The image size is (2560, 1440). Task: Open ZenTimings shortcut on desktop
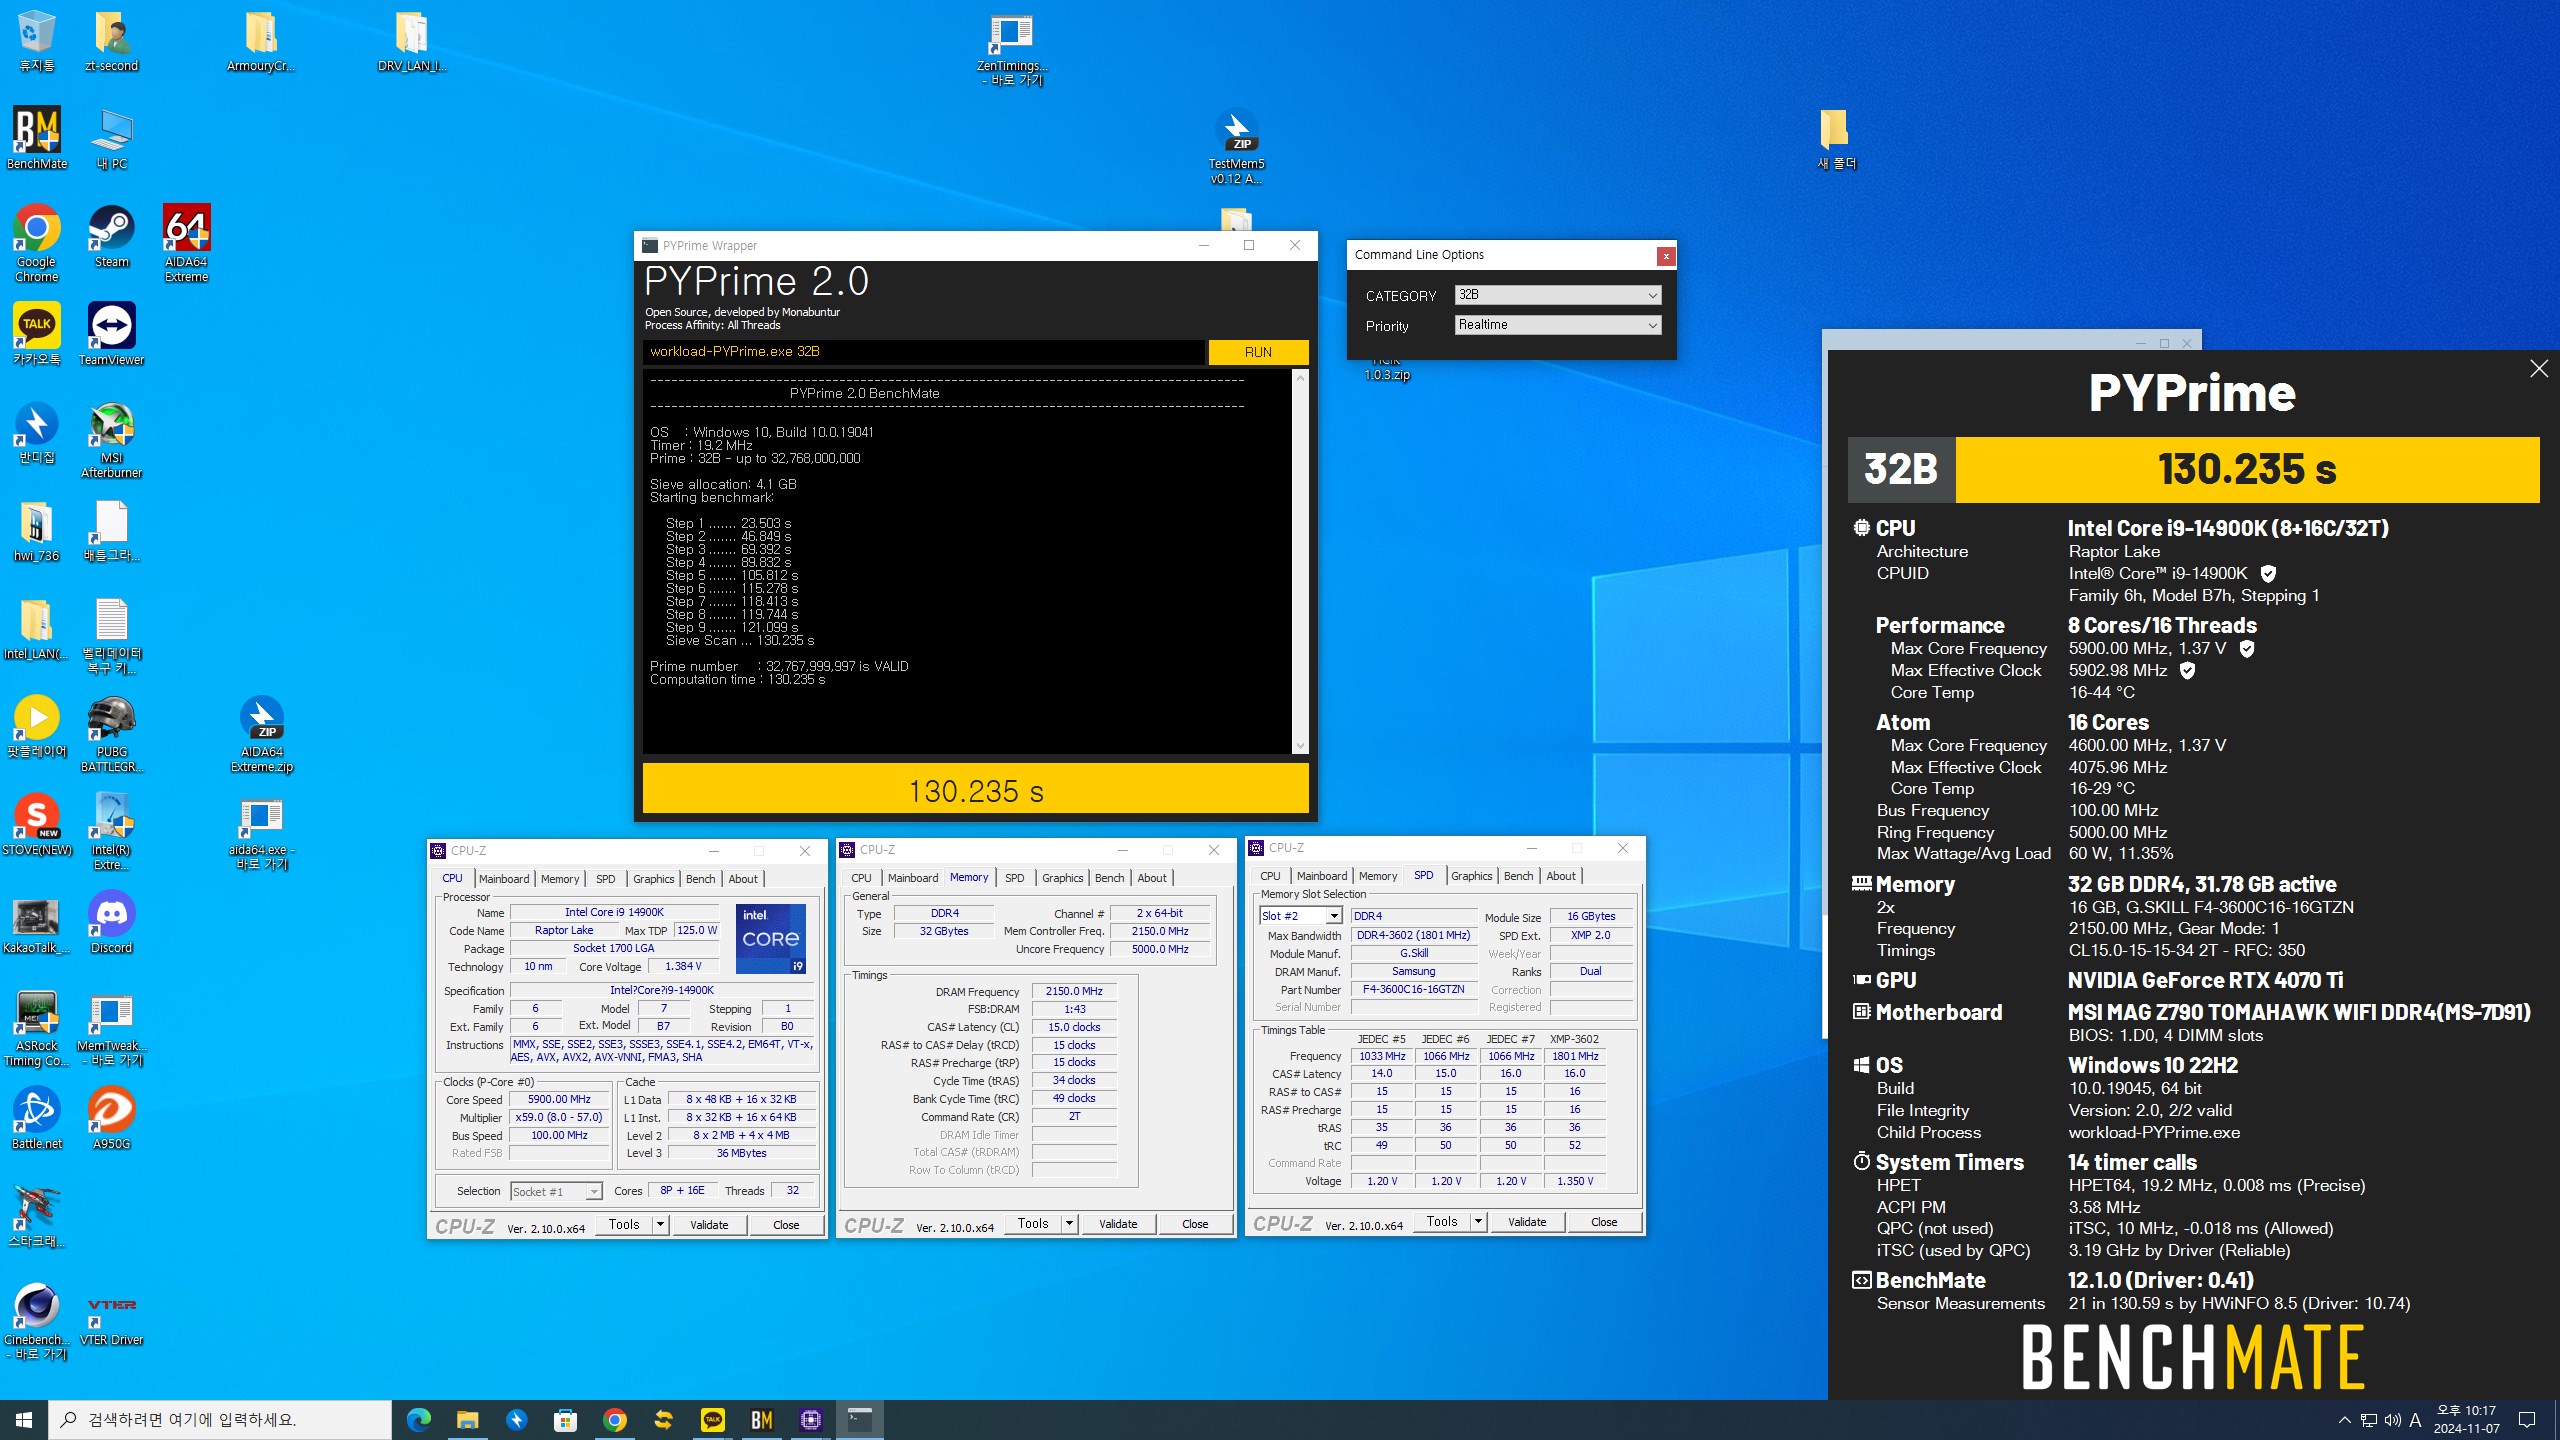1011,48
